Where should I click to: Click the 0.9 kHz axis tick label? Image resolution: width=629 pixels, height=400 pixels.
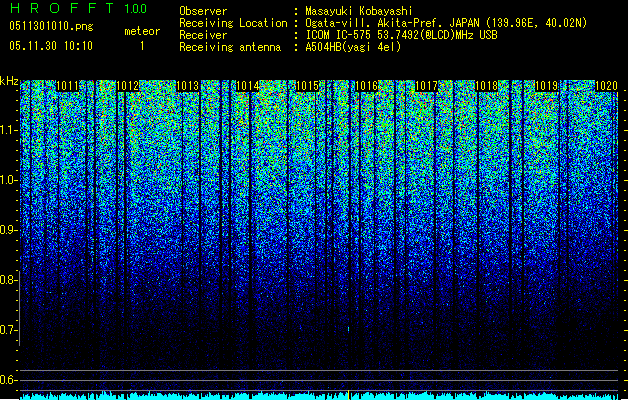[9, 230]
